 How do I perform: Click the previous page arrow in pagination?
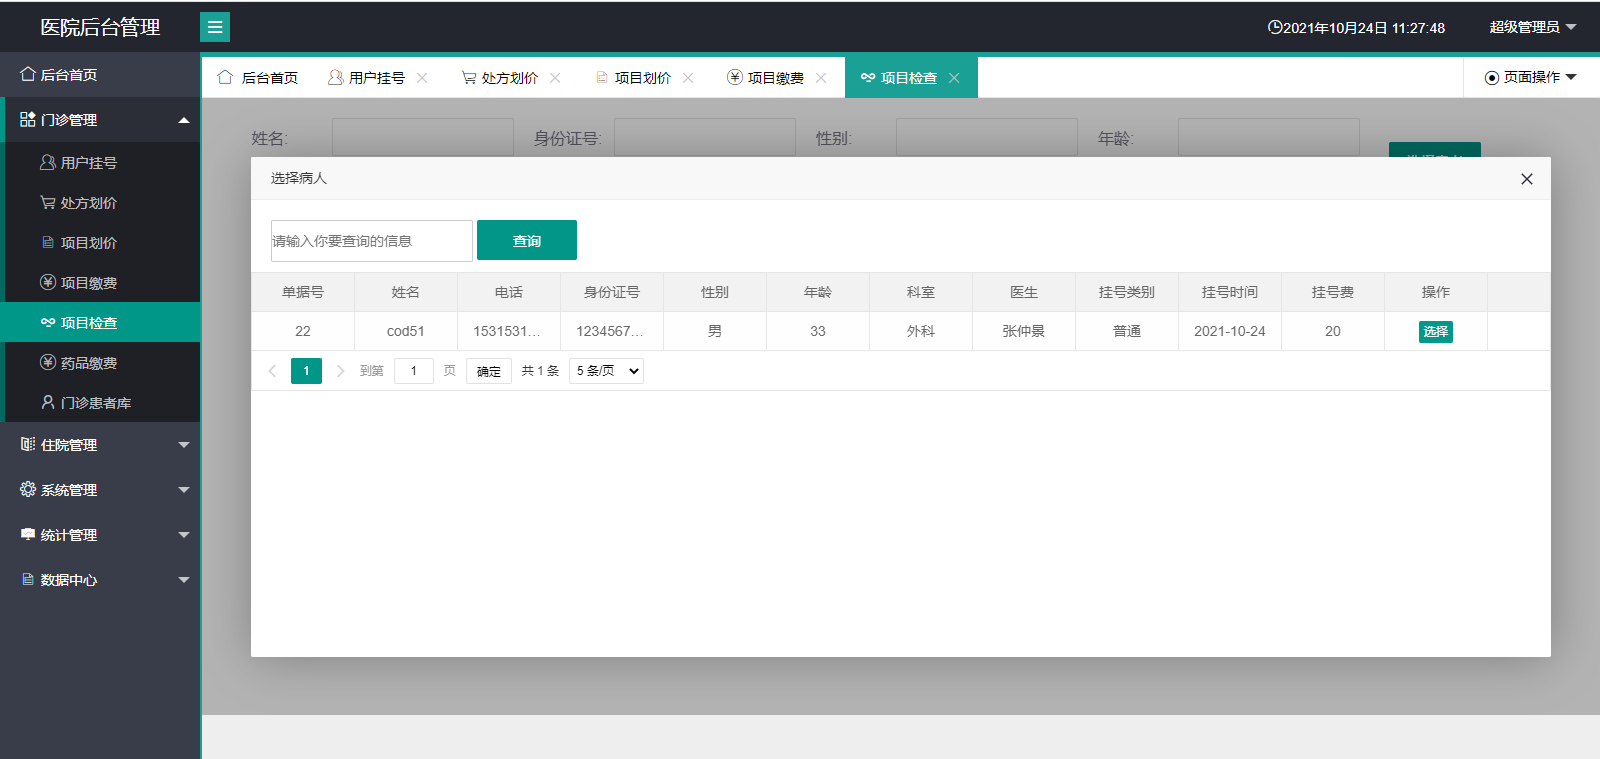[x=272, y=371]
